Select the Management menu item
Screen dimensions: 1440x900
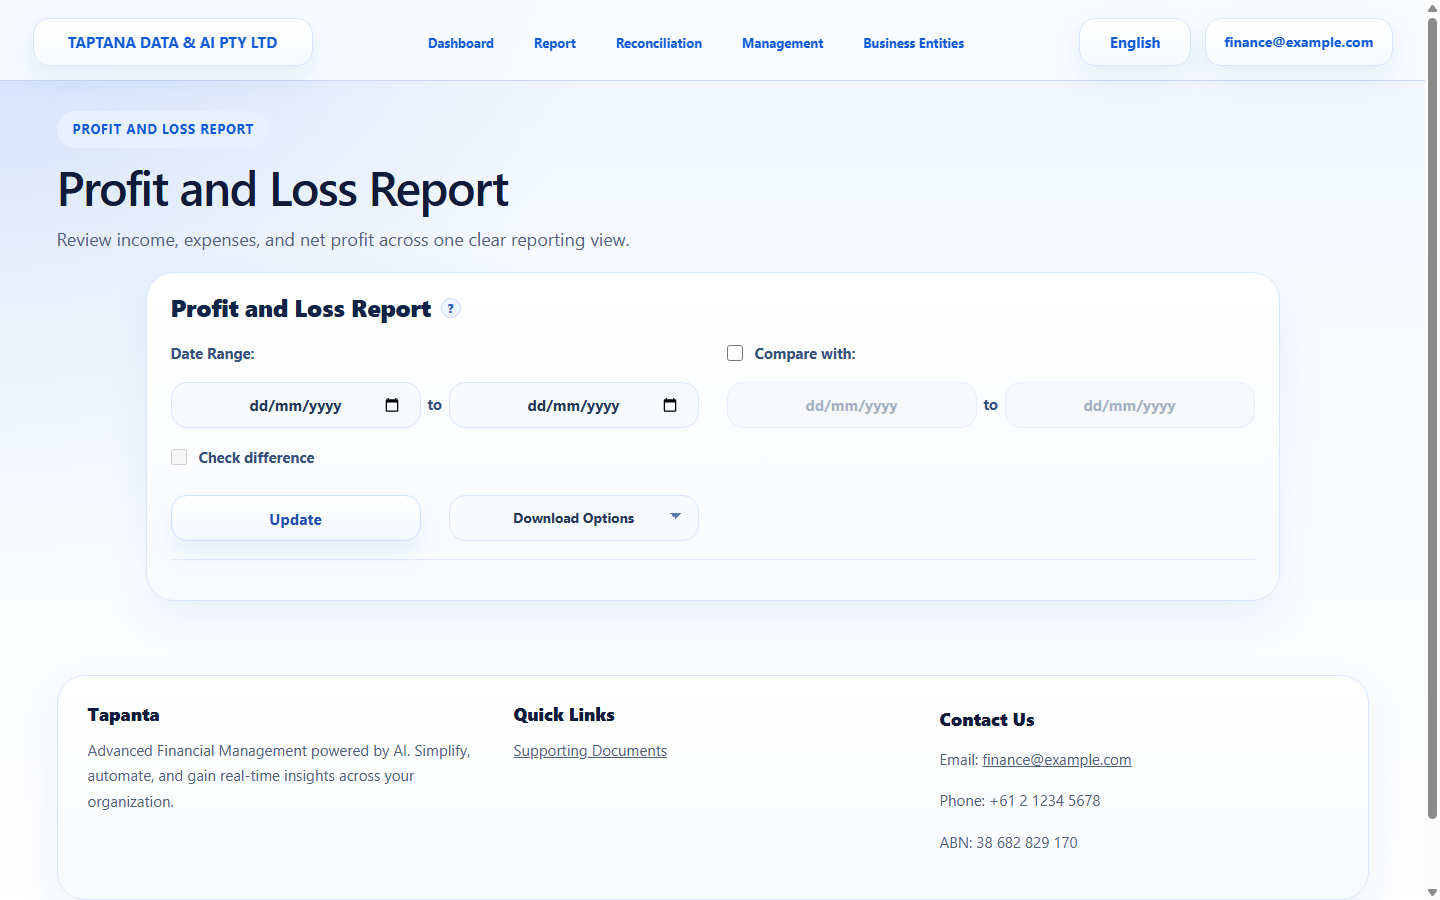click(x=783, y=43)
